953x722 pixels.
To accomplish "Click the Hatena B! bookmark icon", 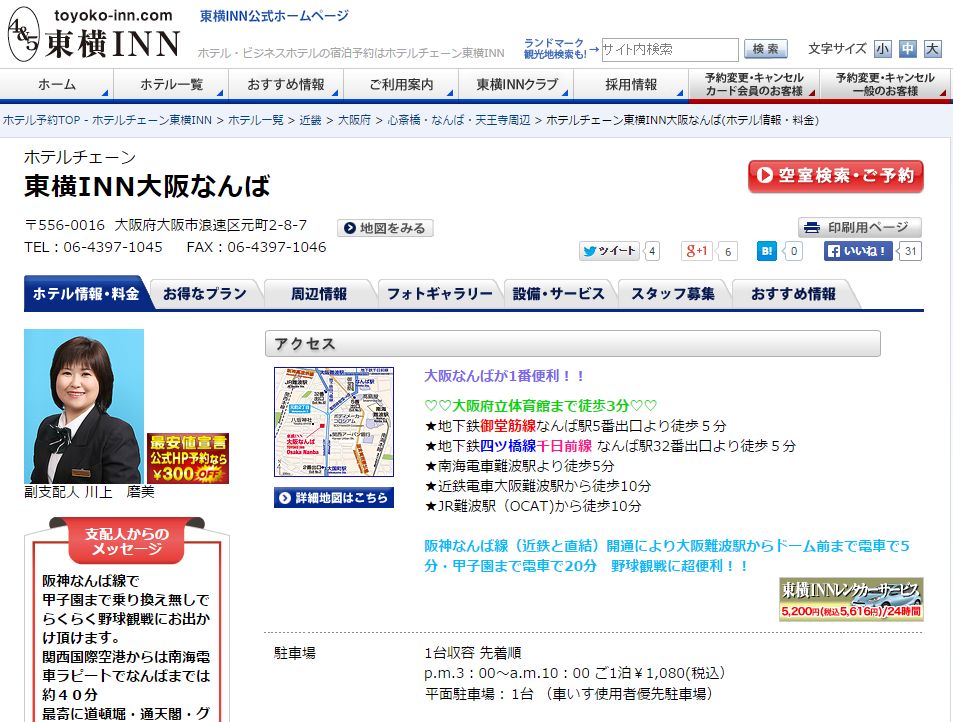I will pyautogui.click(x=766, y=250).
